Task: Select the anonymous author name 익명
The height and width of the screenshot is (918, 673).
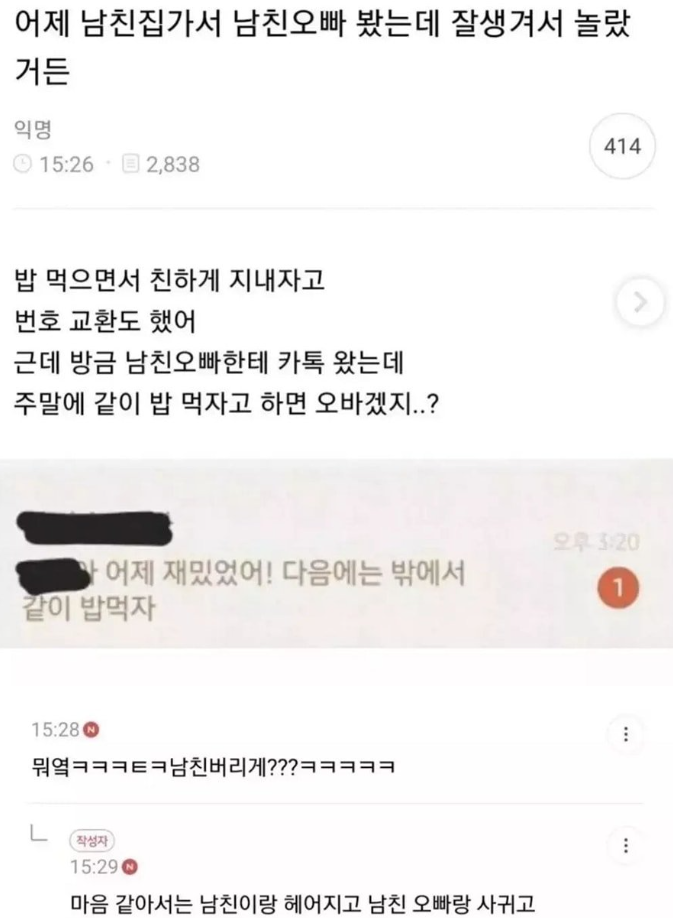Action: point(33,129)
